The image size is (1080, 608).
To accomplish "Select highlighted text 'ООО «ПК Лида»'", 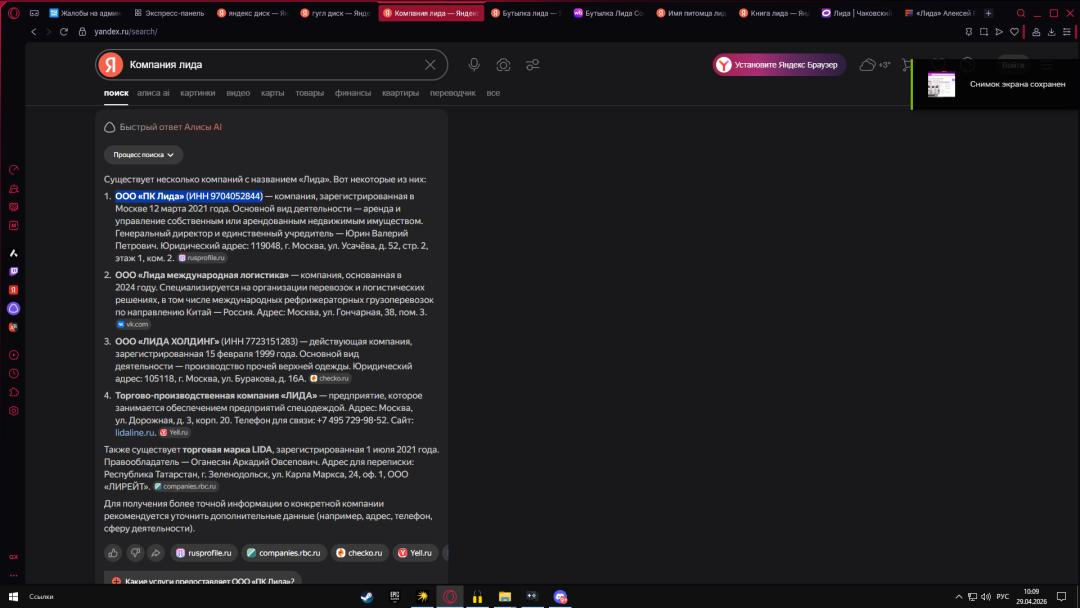I will [x=149, y=196].
